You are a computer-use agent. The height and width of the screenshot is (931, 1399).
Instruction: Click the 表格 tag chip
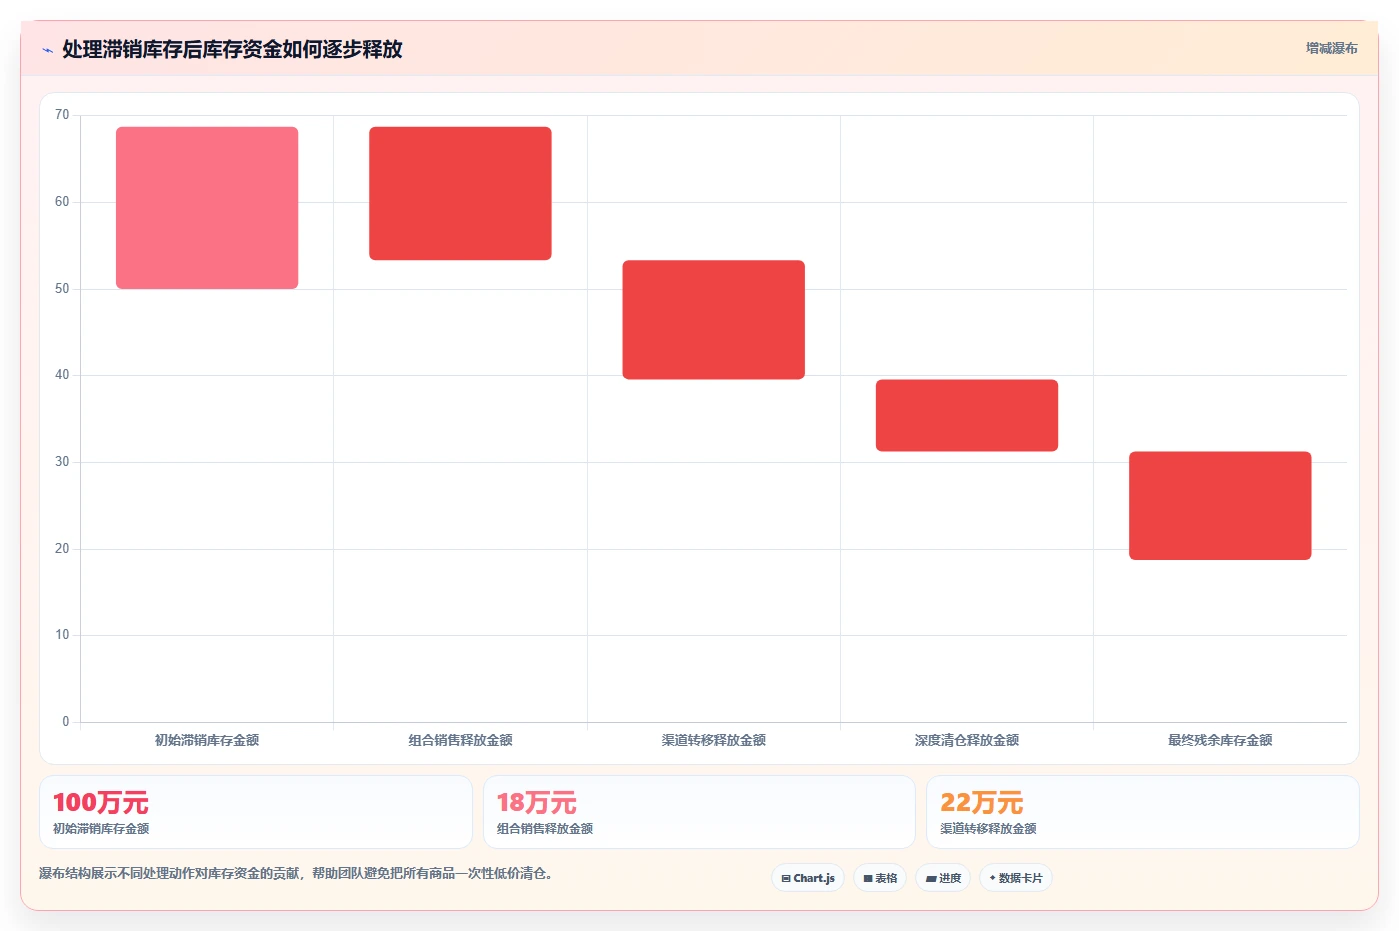(x=880, y=878)
